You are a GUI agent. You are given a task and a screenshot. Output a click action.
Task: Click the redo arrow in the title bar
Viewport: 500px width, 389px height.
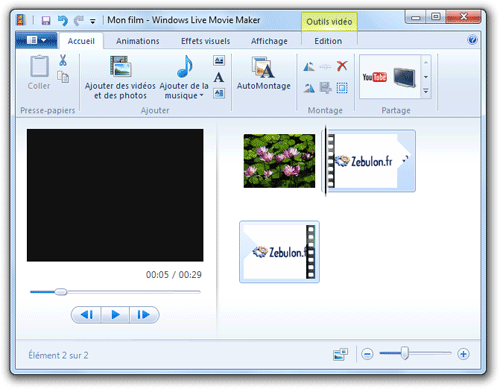pos(79,21)
